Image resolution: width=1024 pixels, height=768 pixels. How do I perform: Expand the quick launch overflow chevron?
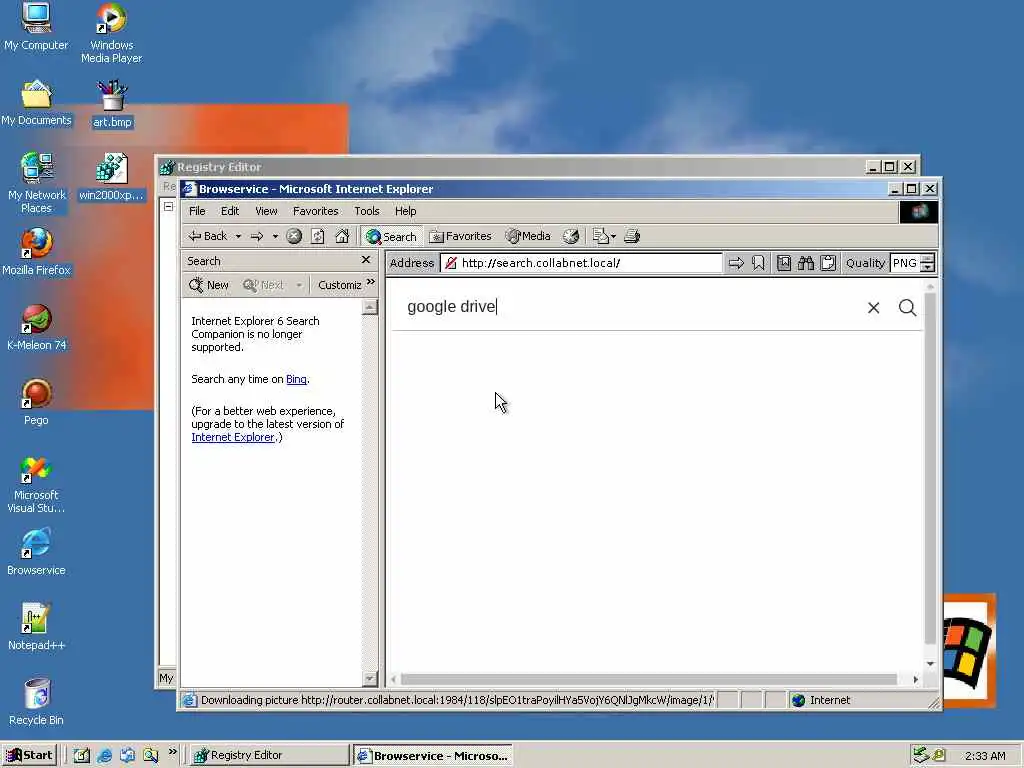pos(172,752)
